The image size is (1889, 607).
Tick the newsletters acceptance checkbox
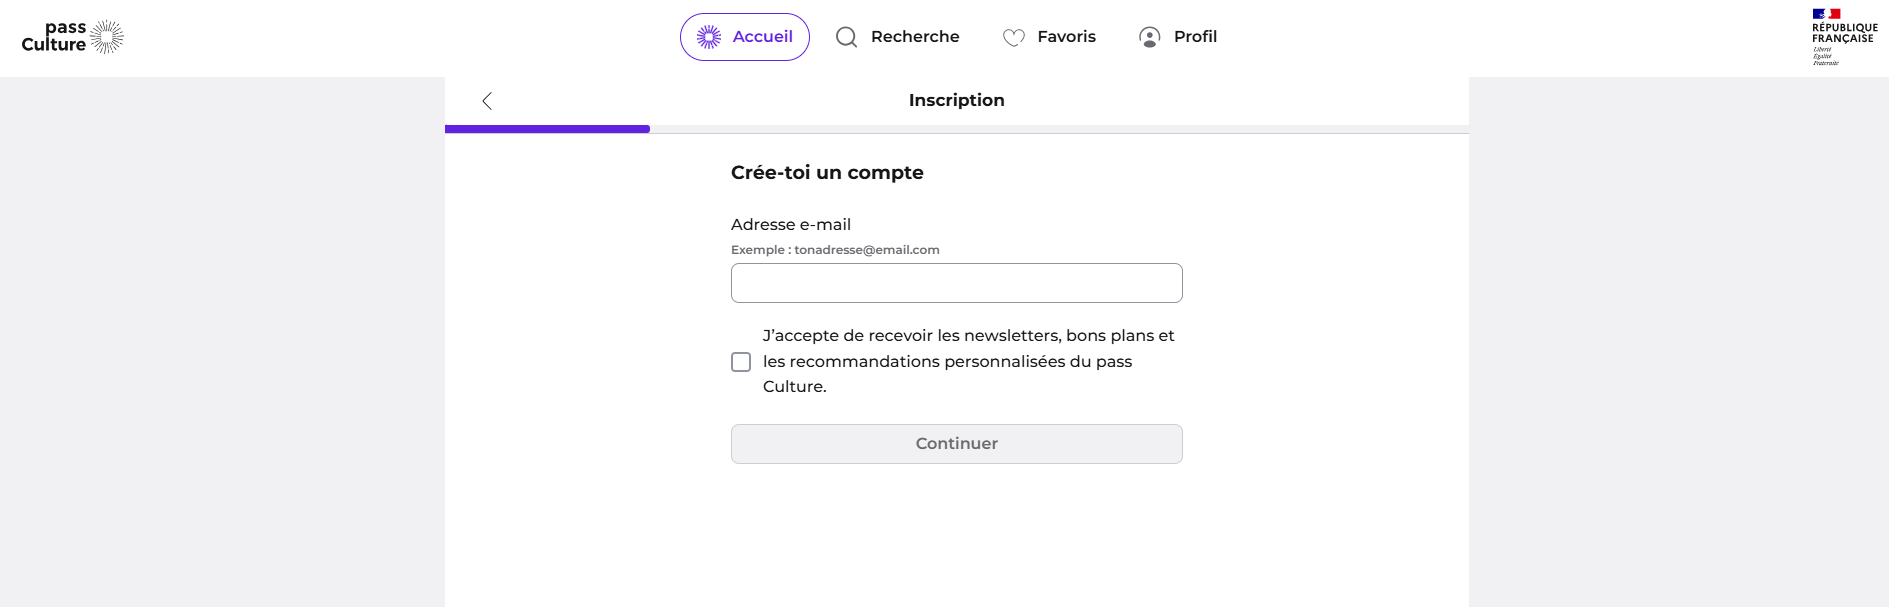click(x=741, y=362)
